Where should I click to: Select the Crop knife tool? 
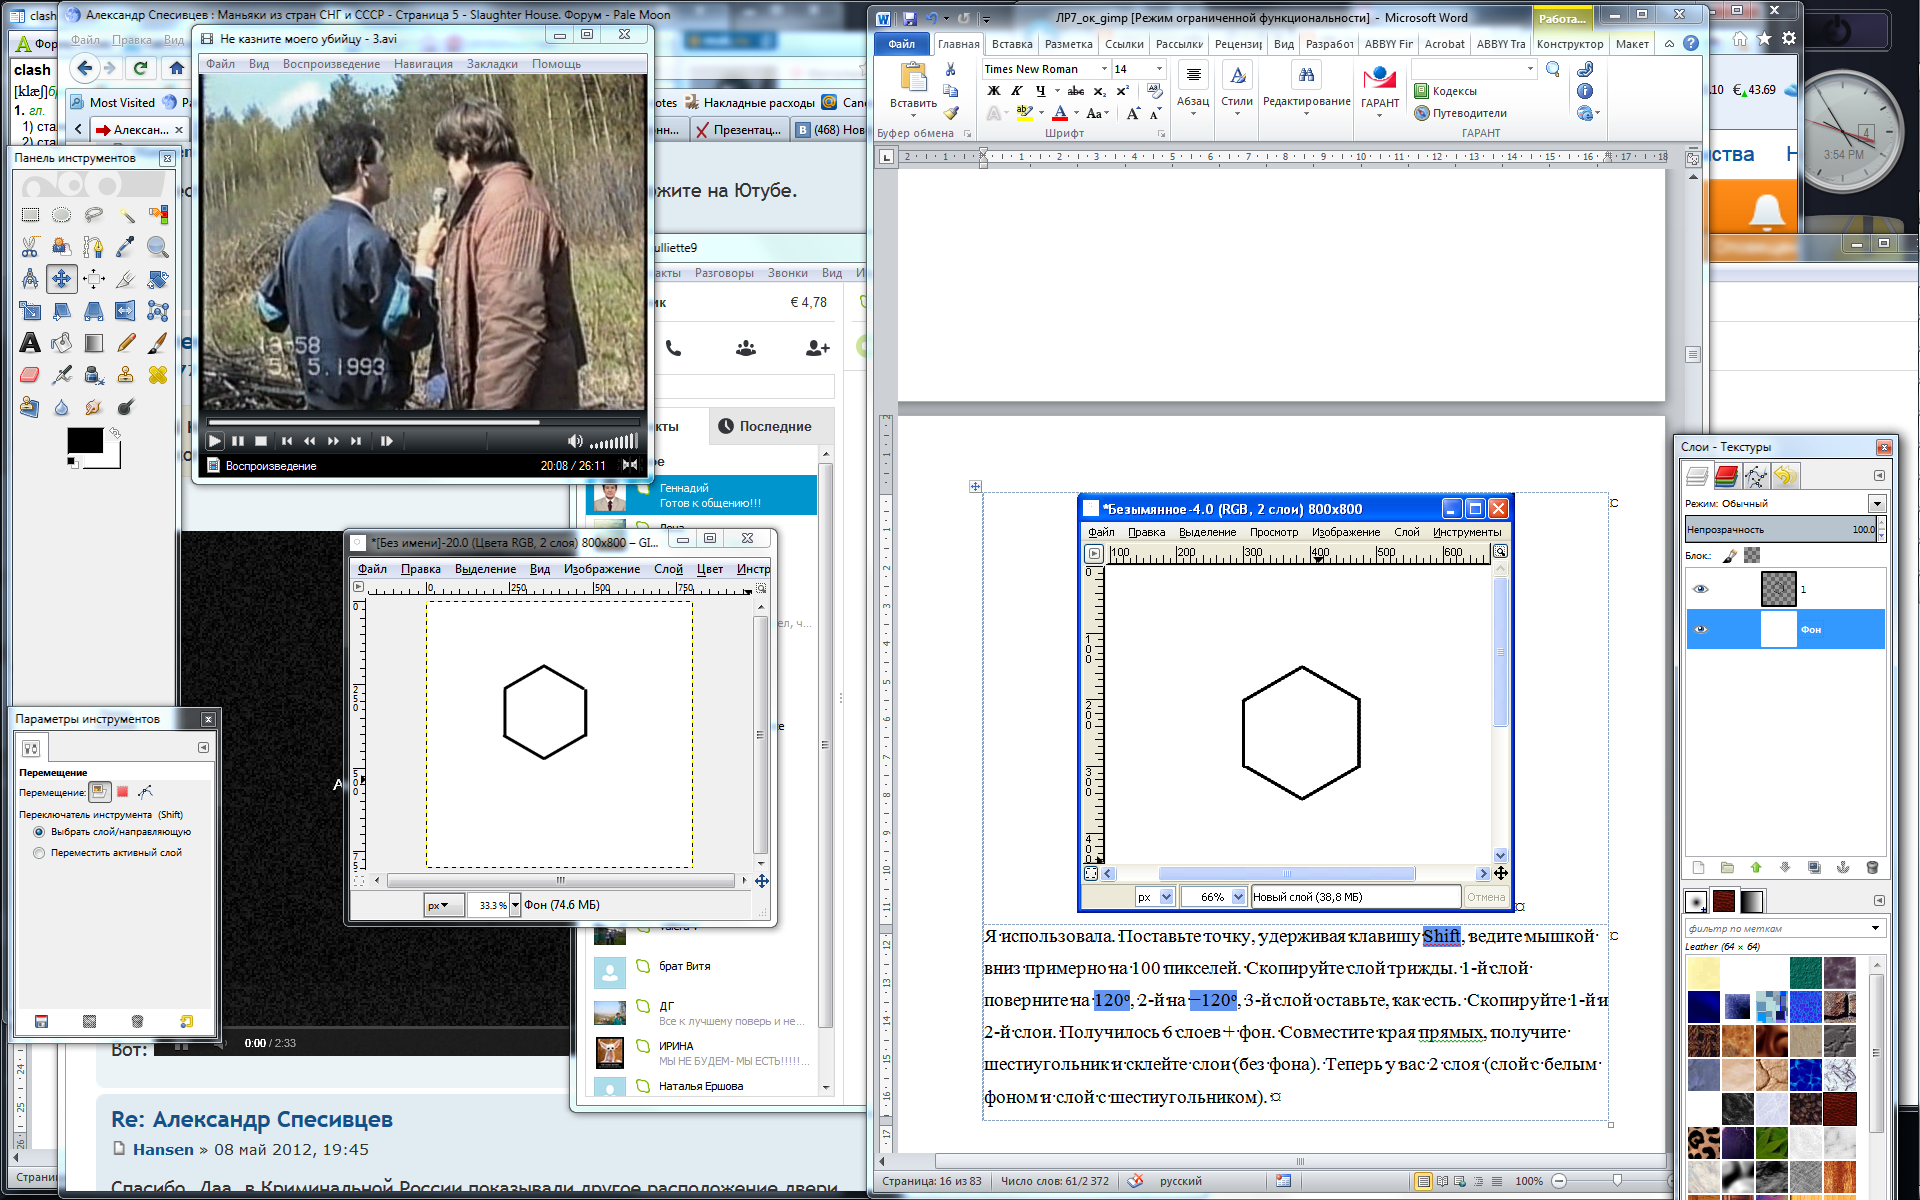coord(126,279)
